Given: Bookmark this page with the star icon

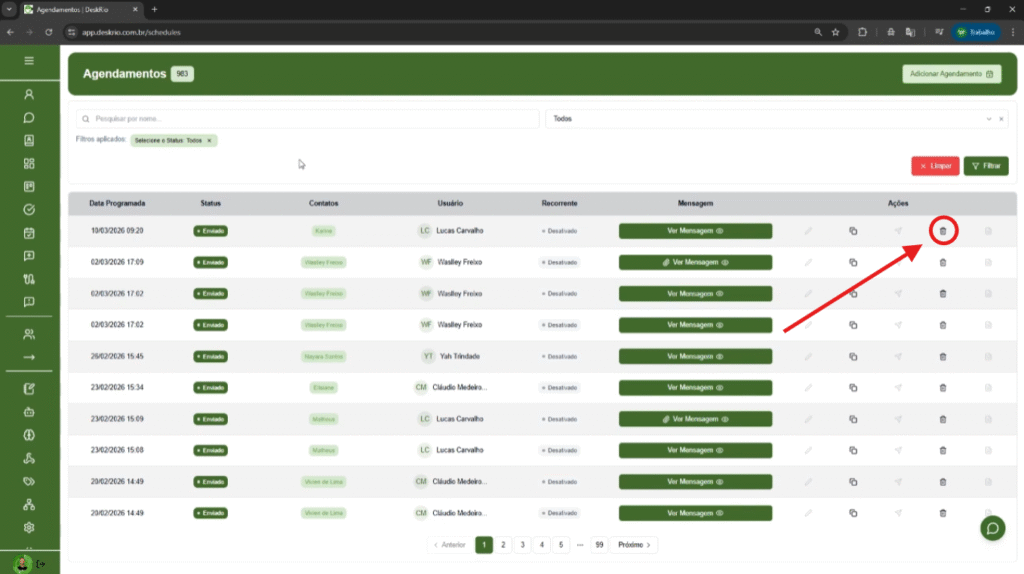Looking at the screenshot, I should [x=835, y=32].
